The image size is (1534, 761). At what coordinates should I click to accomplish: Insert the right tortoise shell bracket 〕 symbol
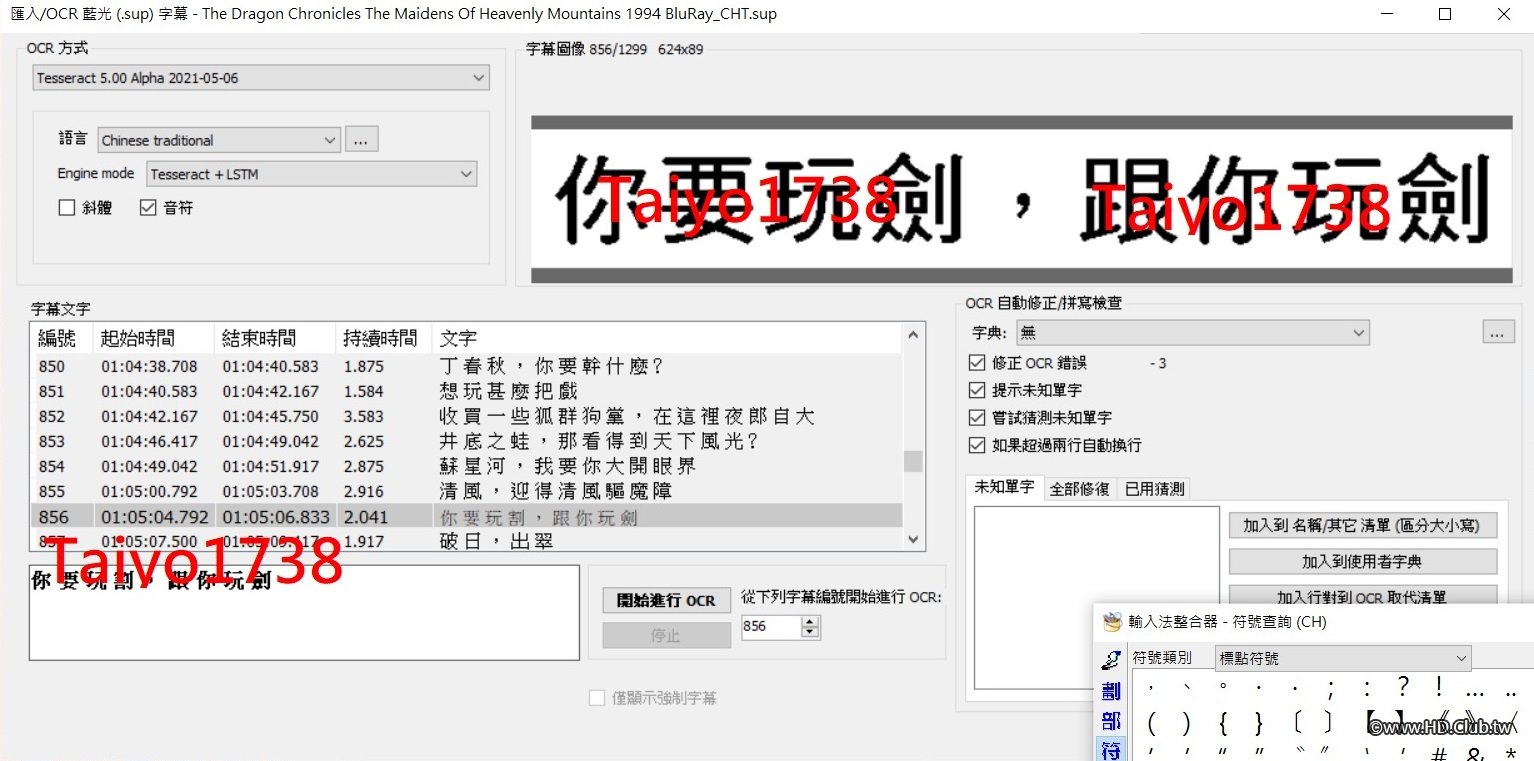click(x=1327, y=722)
